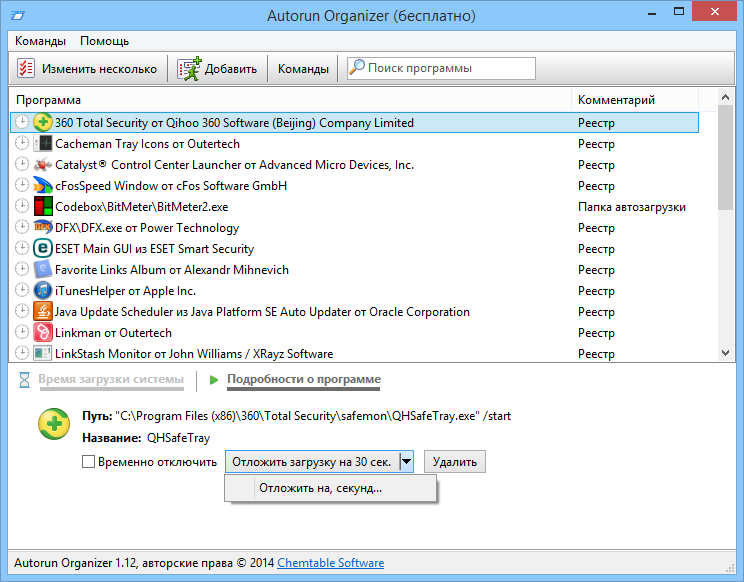Click the clock icon beside Java Update Scheduler

point(22,311)
